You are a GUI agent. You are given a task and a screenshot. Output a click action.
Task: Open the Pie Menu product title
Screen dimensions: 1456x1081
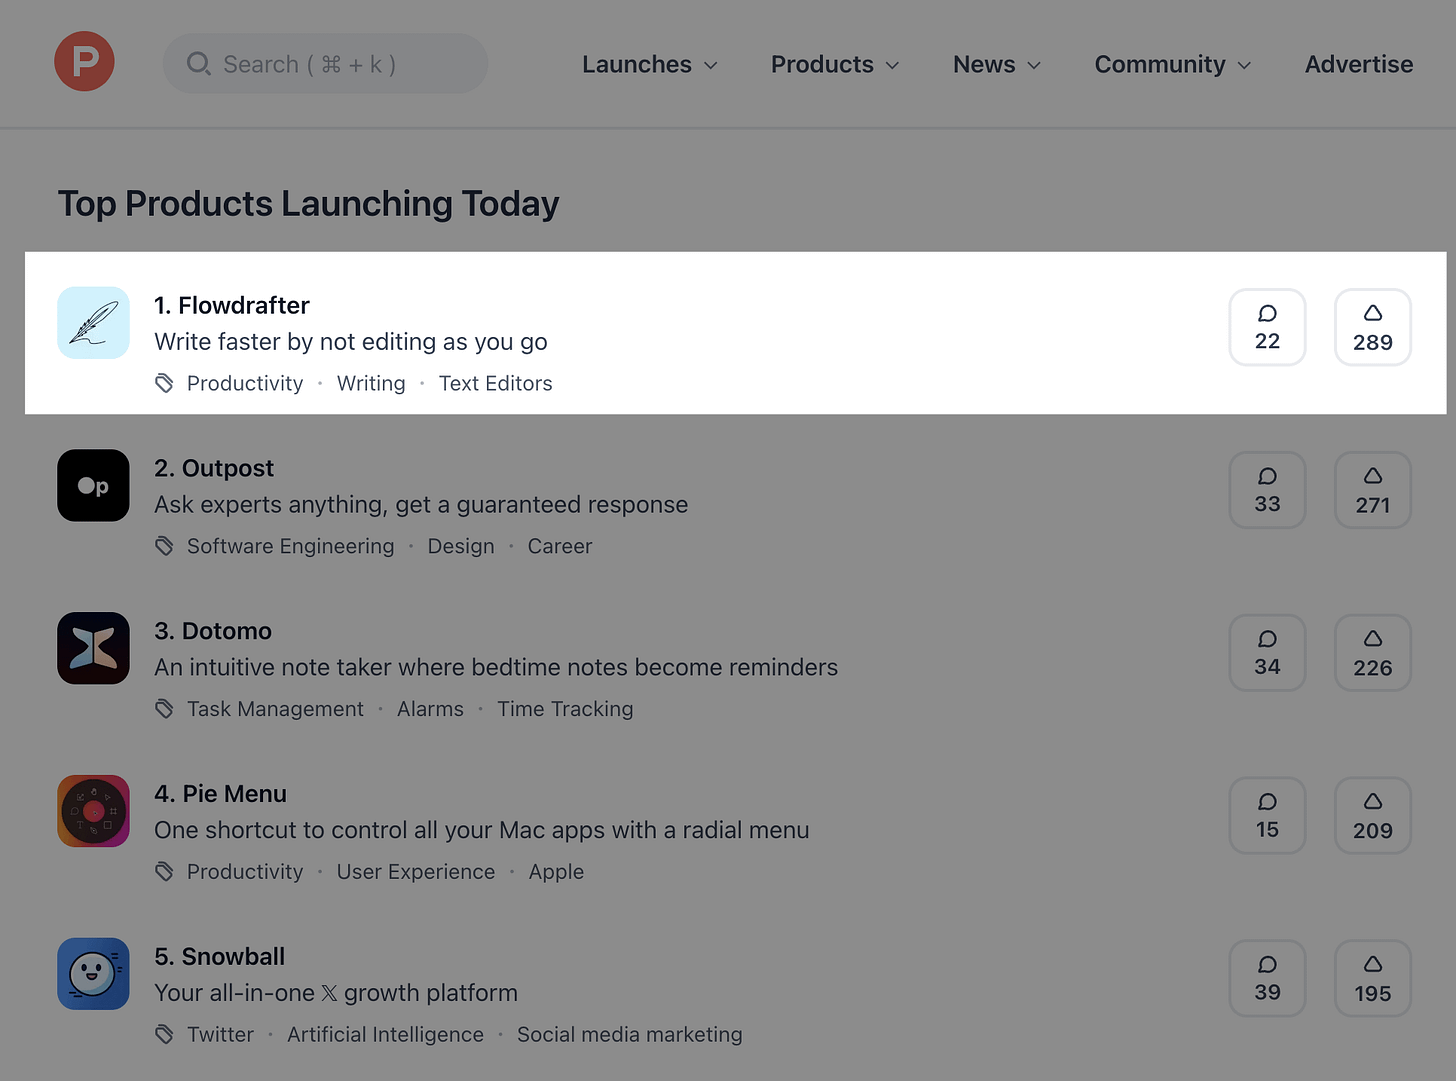click(x=220, y=794)
